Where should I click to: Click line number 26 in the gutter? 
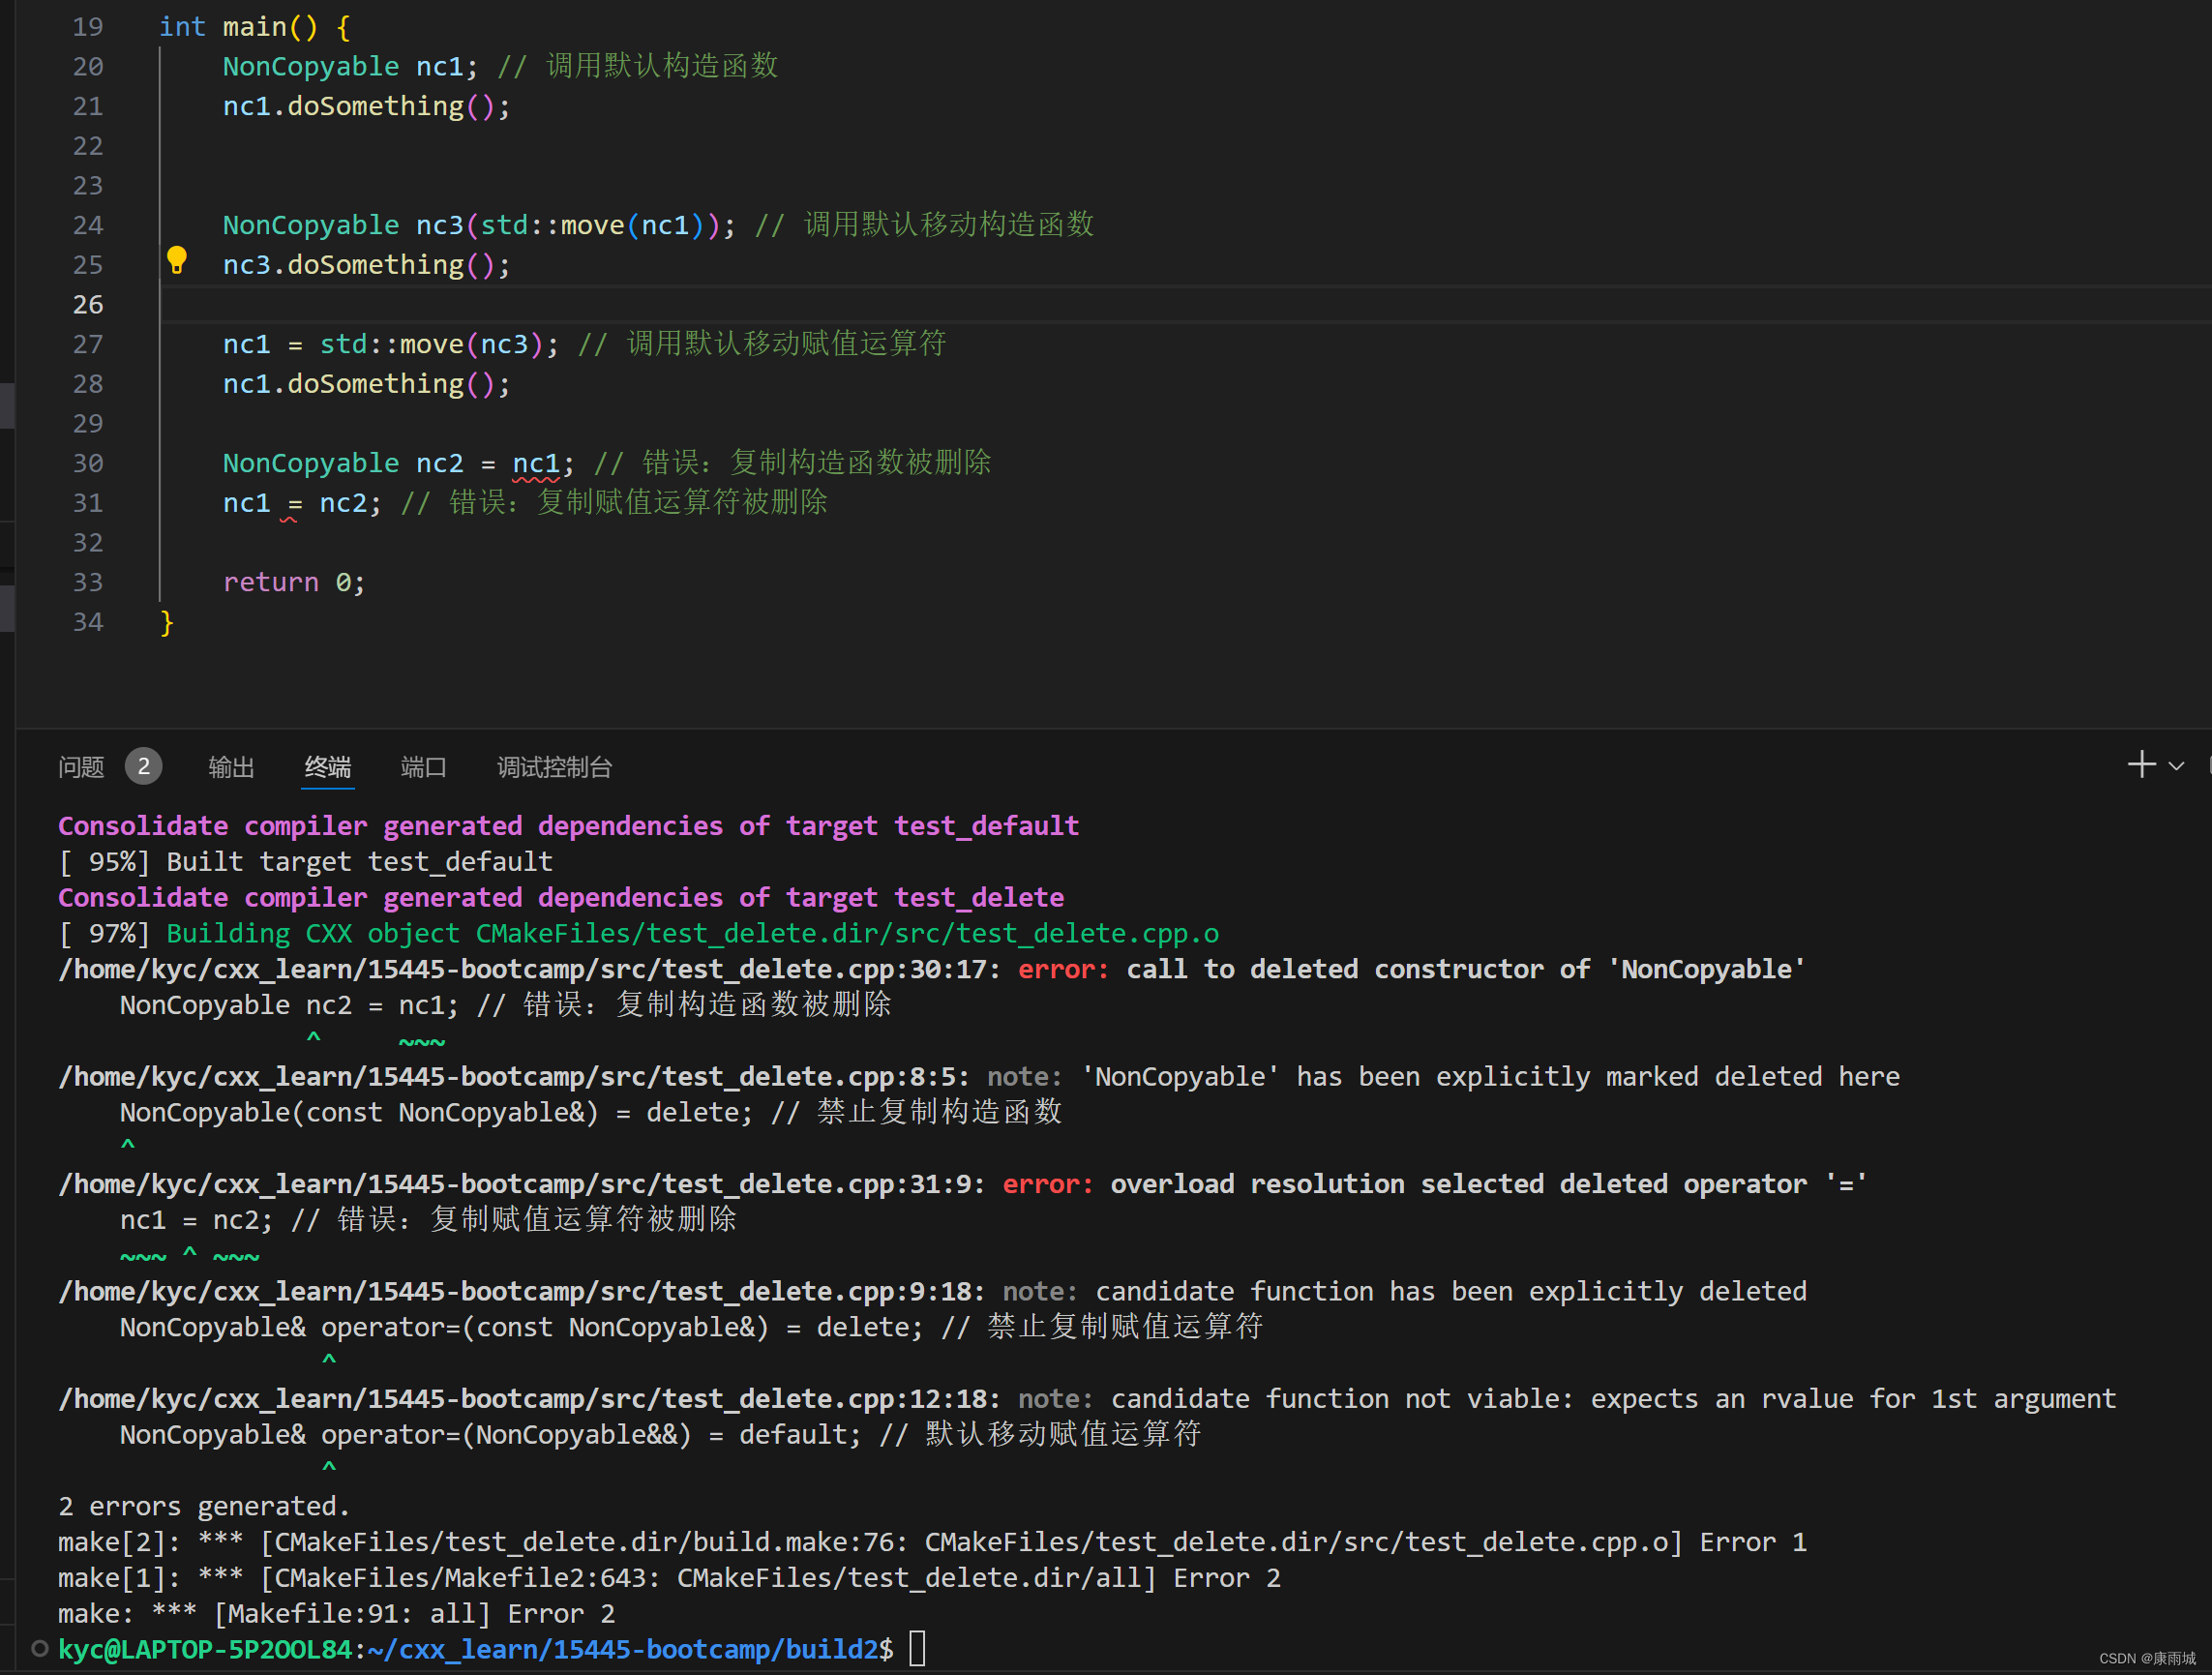[88, 304]
